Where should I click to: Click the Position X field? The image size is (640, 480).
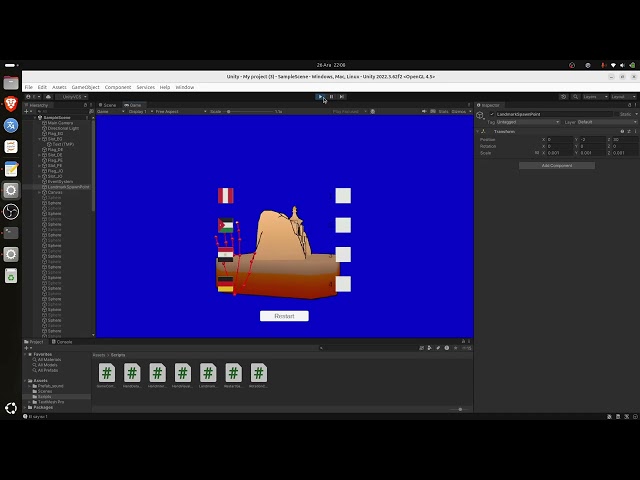pyautogui.click(x=560, y=140)
